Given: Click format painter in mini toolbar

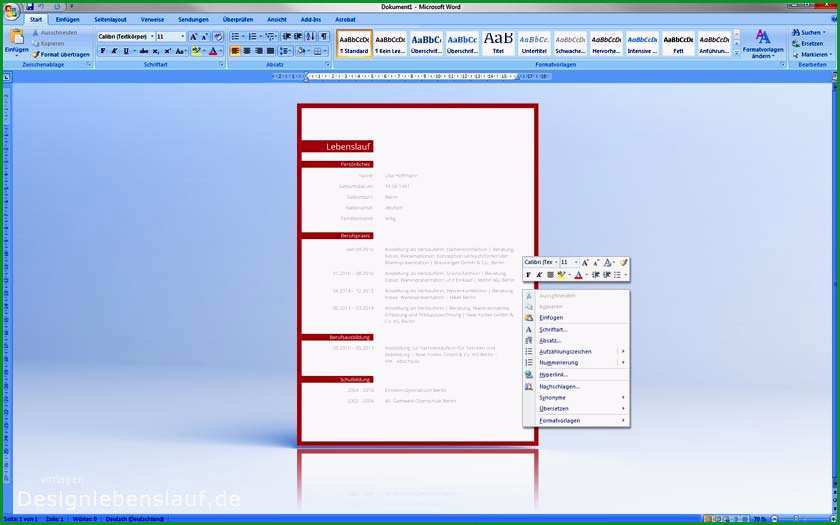Looking at the screenshot, I should point(624,262).
